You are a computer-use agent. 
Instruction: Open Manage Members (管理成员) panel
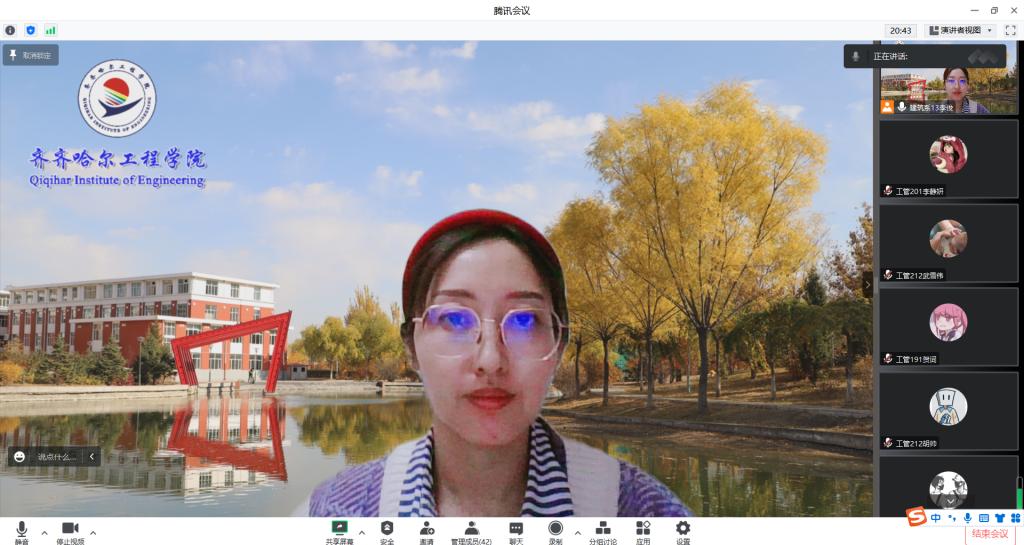pyautogui.click(x=471, y=530)
